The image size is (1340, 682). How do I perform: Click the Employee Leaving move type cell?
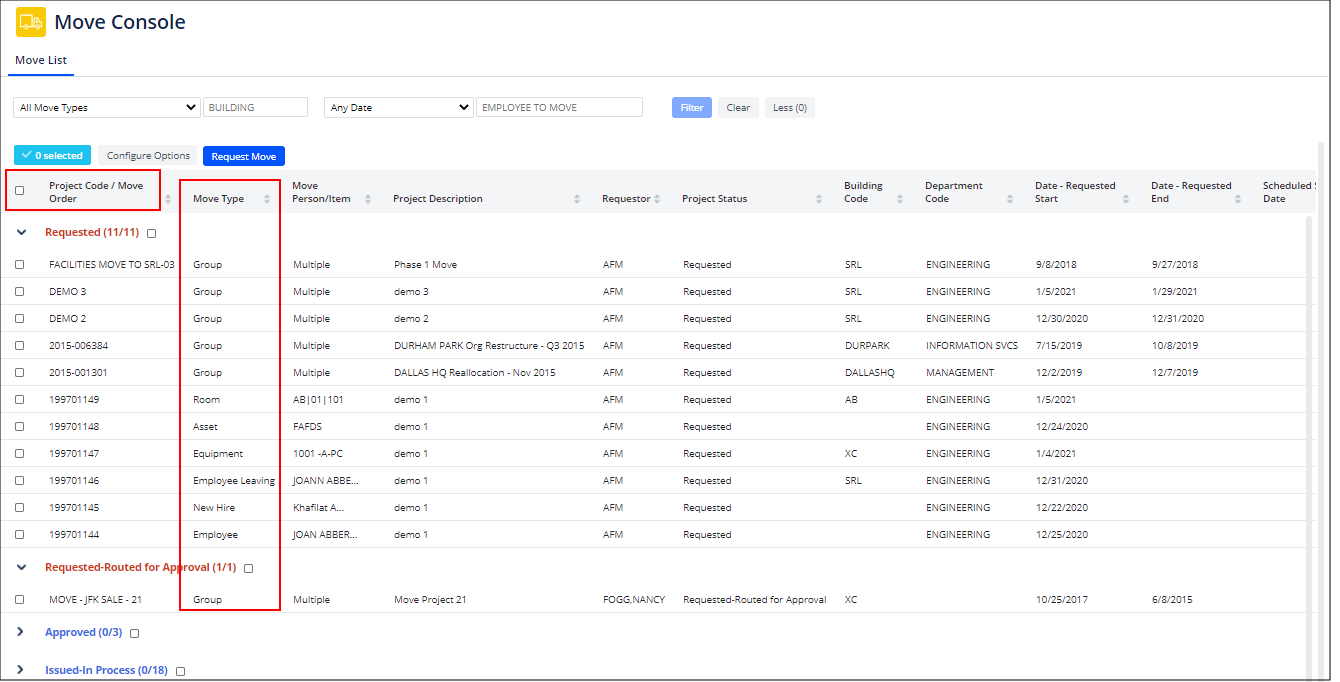[234, 481]
